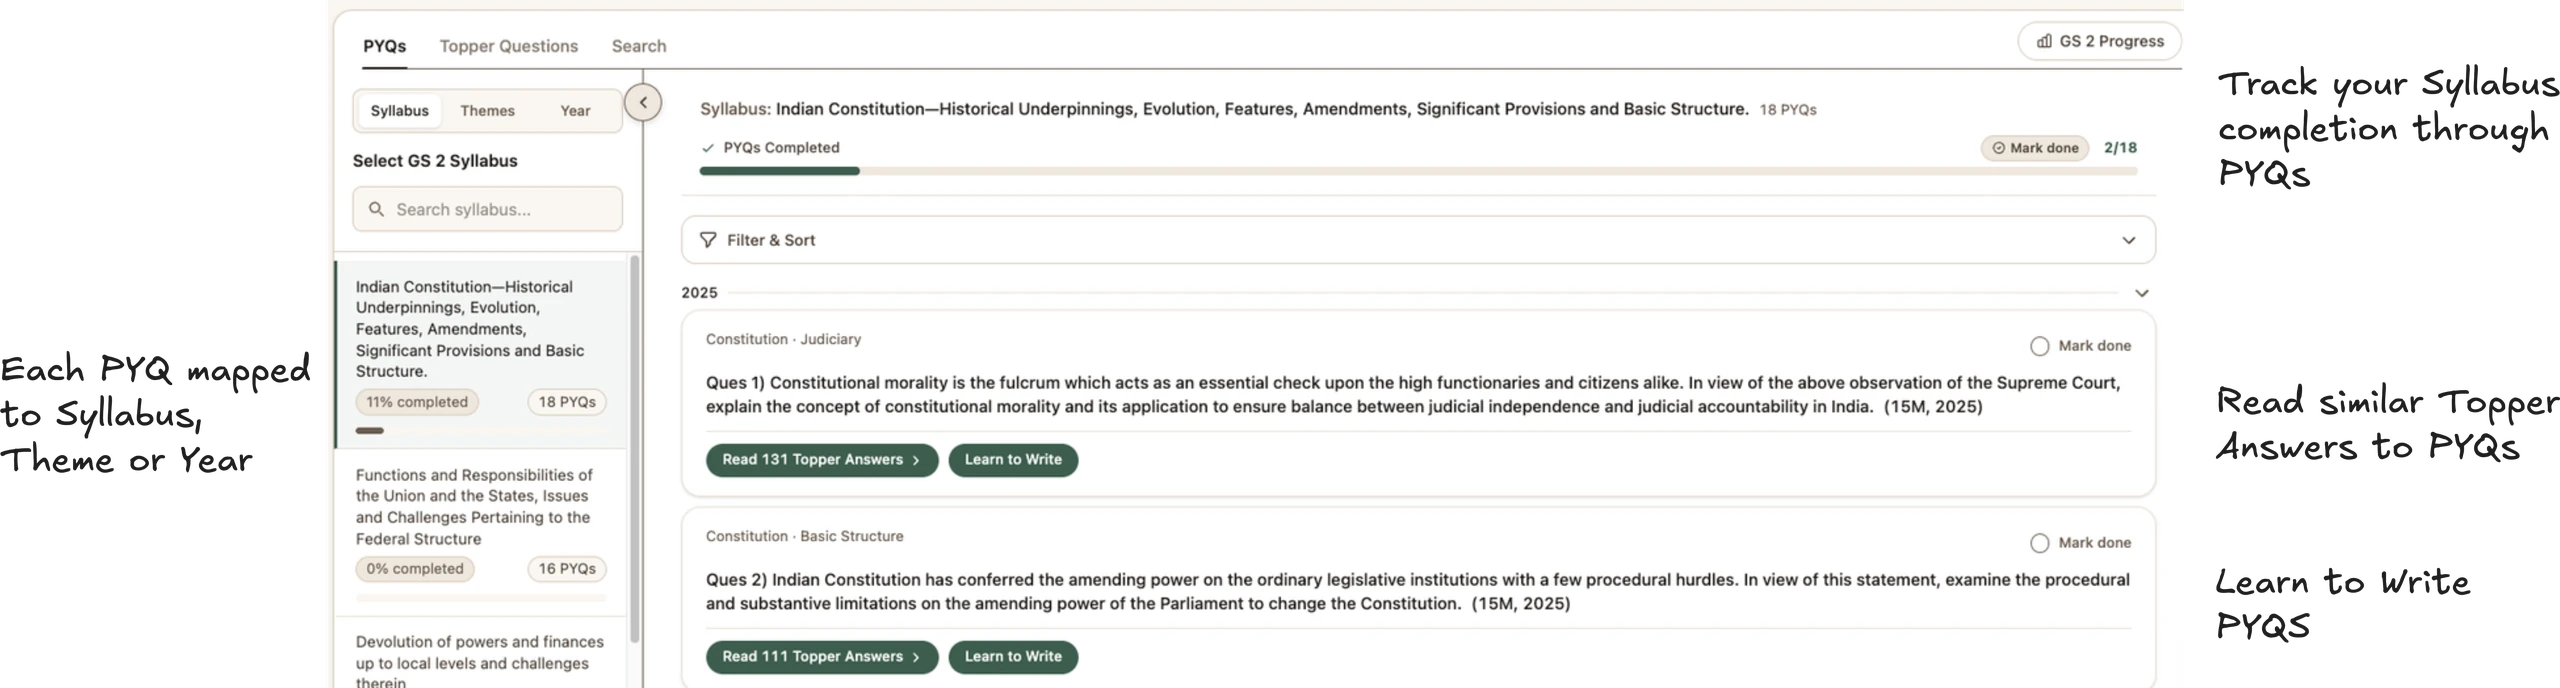The image size is (2560, 688).
Task: Click the 2025 year heading
Action: pos(699,293)
